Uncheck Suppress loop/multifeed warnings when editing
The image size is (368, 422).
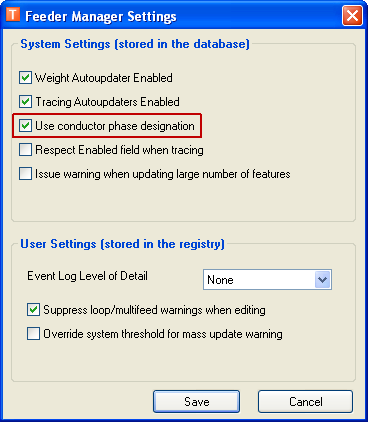click(x=33, y=310)
